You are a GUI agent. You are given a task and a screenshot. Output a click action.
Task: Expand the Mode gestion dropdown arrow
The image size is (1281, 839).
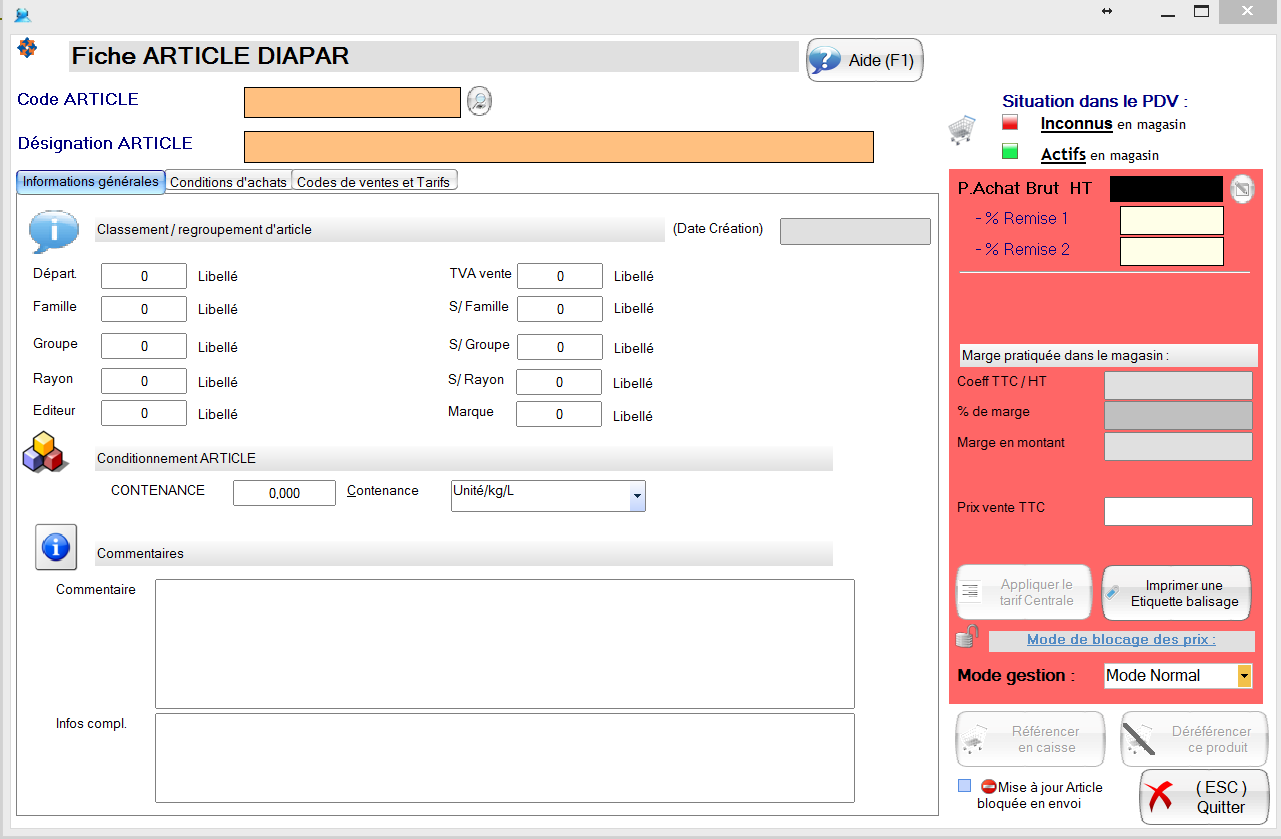coord(1244,676)
